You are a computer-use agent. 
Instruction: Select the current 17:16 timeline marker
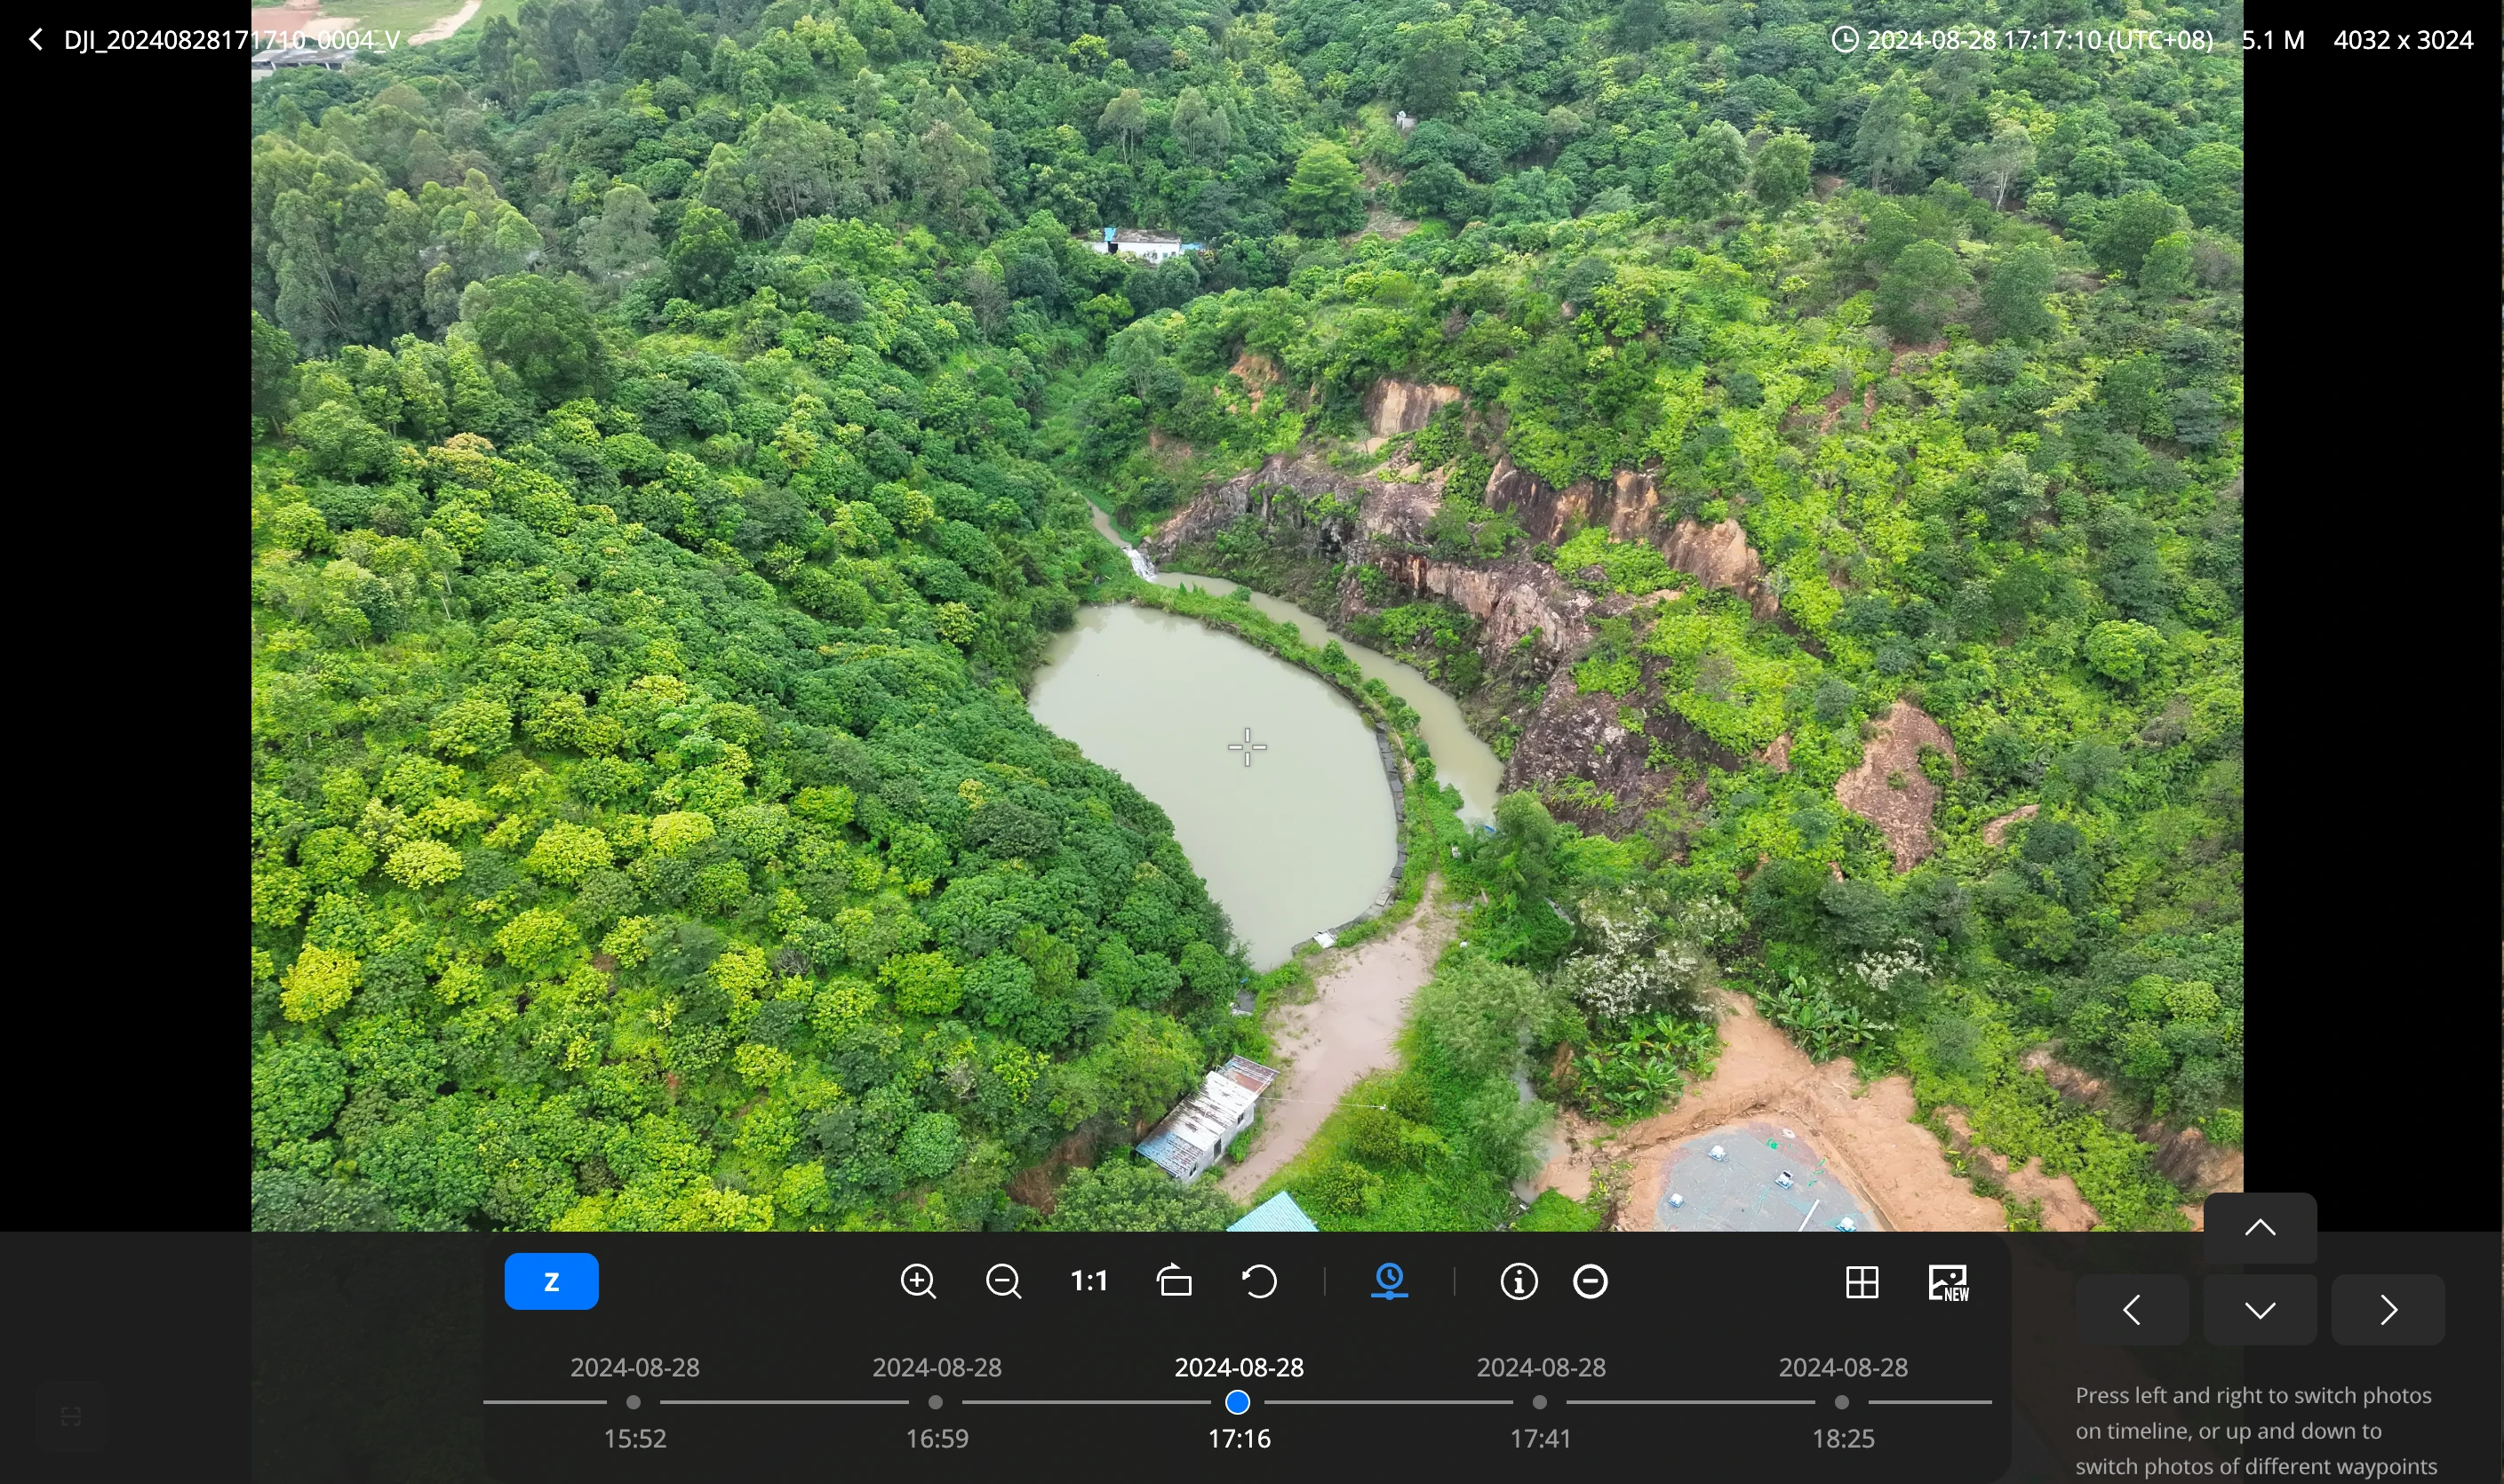coord(1238,1402)
